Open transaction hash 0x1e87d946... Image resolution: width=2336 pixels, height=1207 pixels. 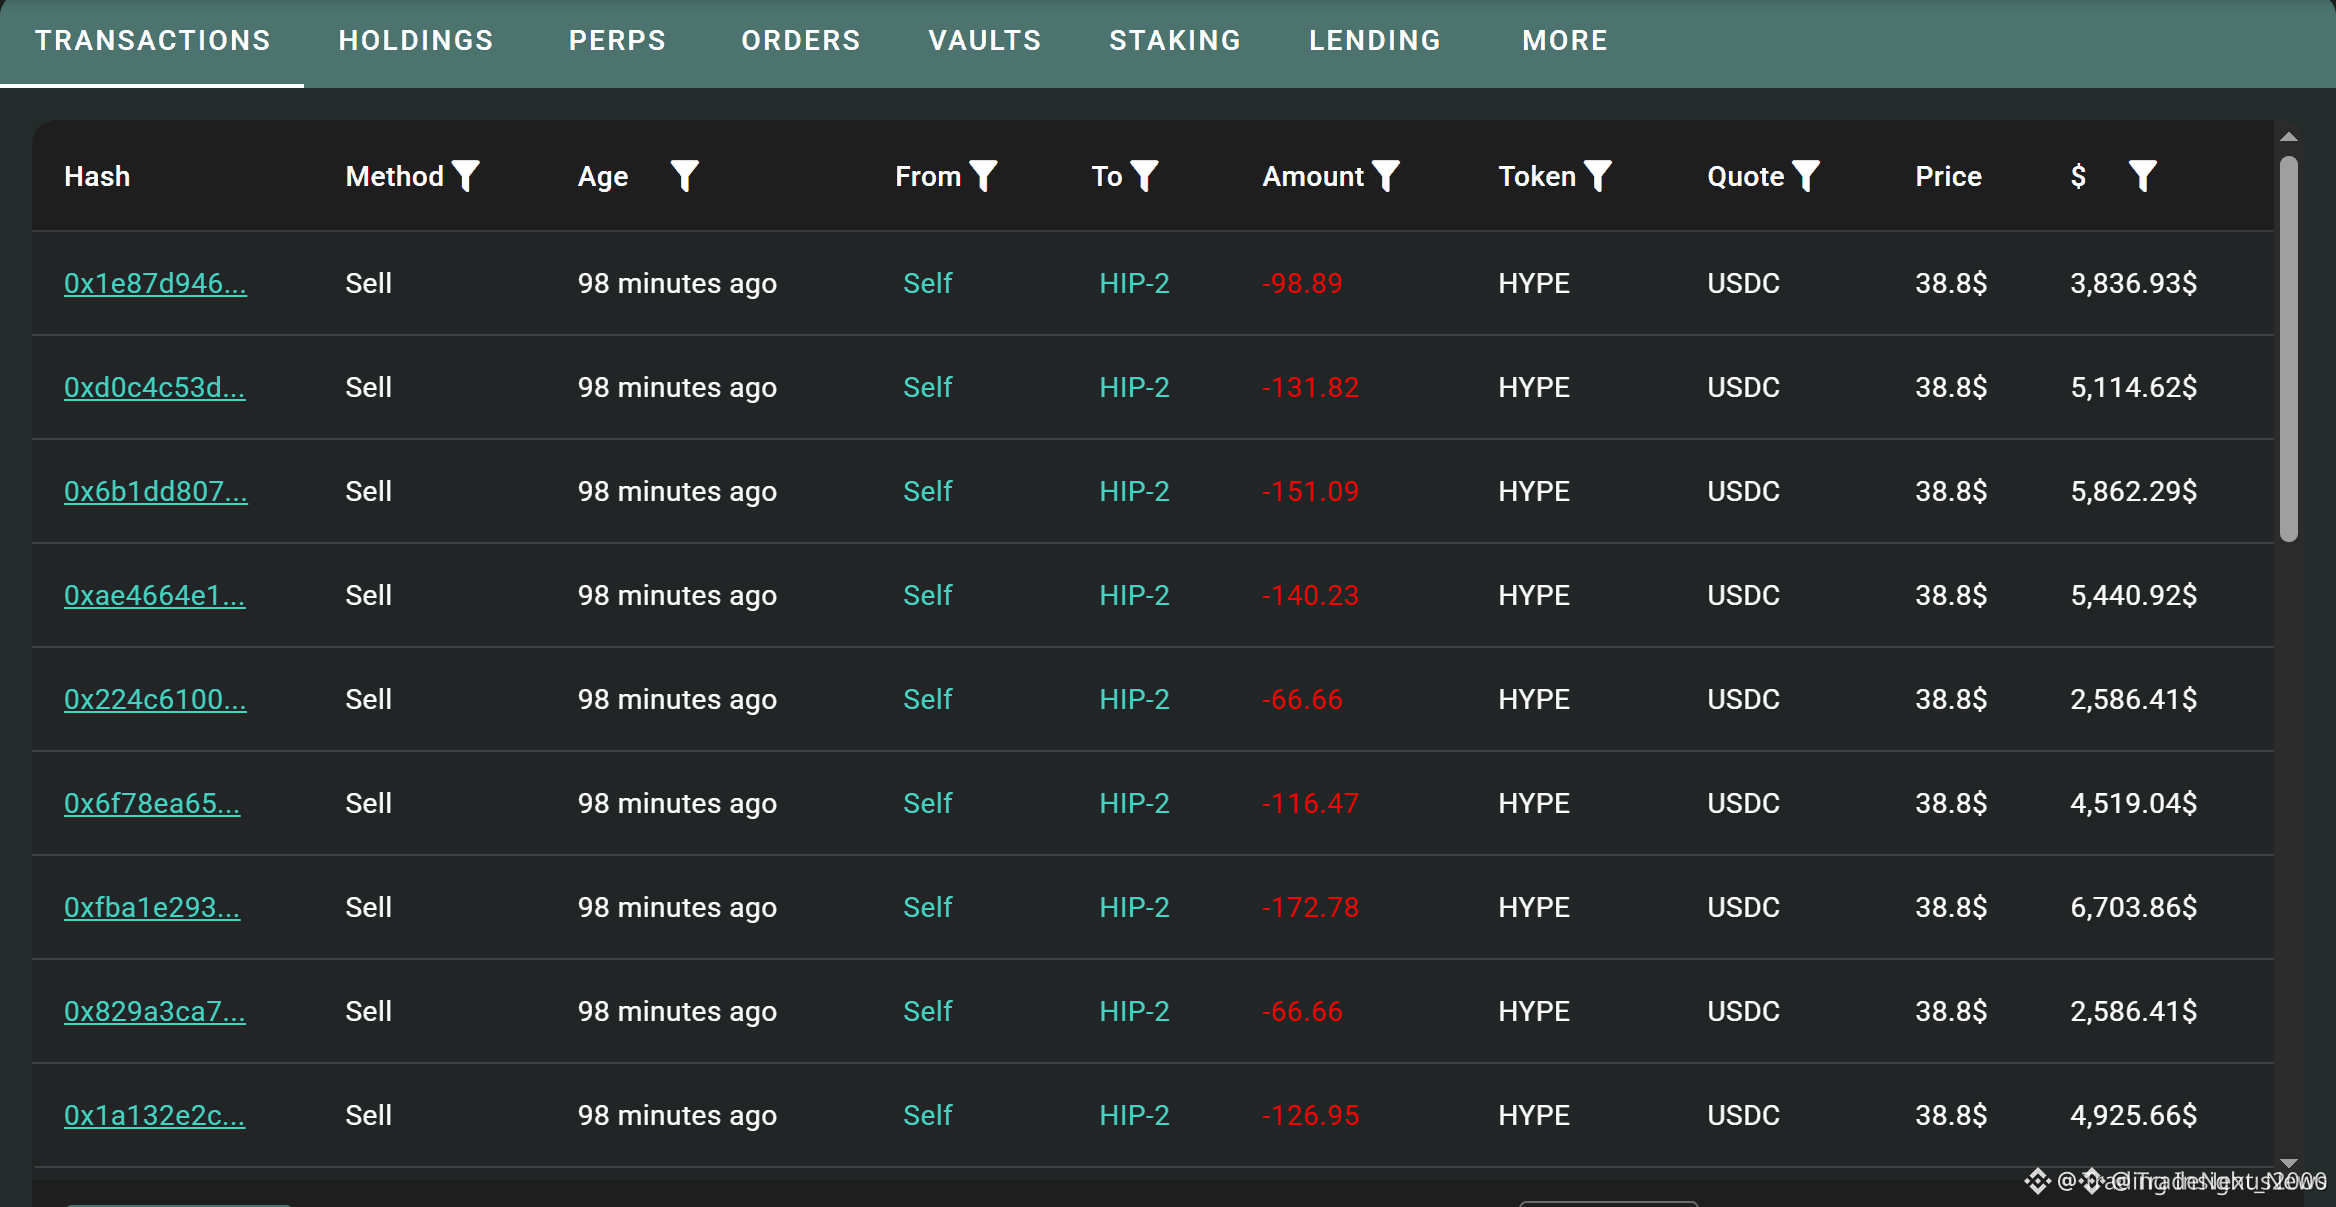(x=155, y=283)
